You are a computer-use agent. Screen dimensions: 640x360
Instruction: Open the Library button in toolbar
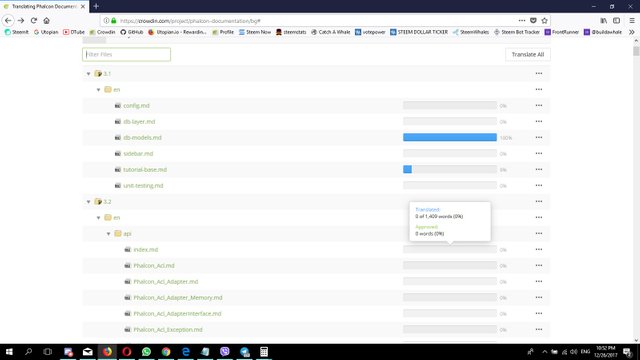tap(604, 20)
